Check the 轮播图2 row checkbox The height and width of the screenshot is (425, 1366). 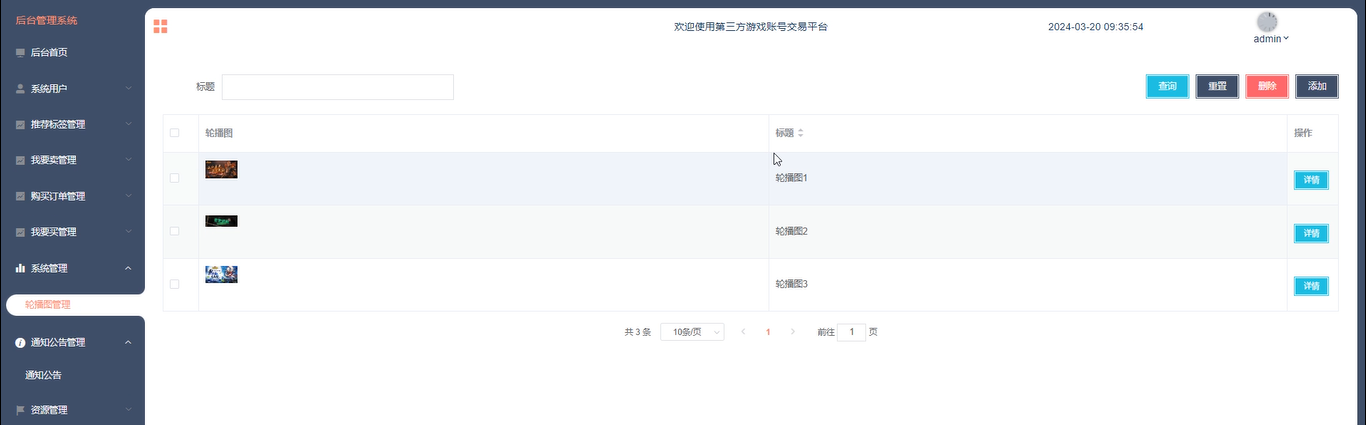pyautogui.click(x=175, y=231)
